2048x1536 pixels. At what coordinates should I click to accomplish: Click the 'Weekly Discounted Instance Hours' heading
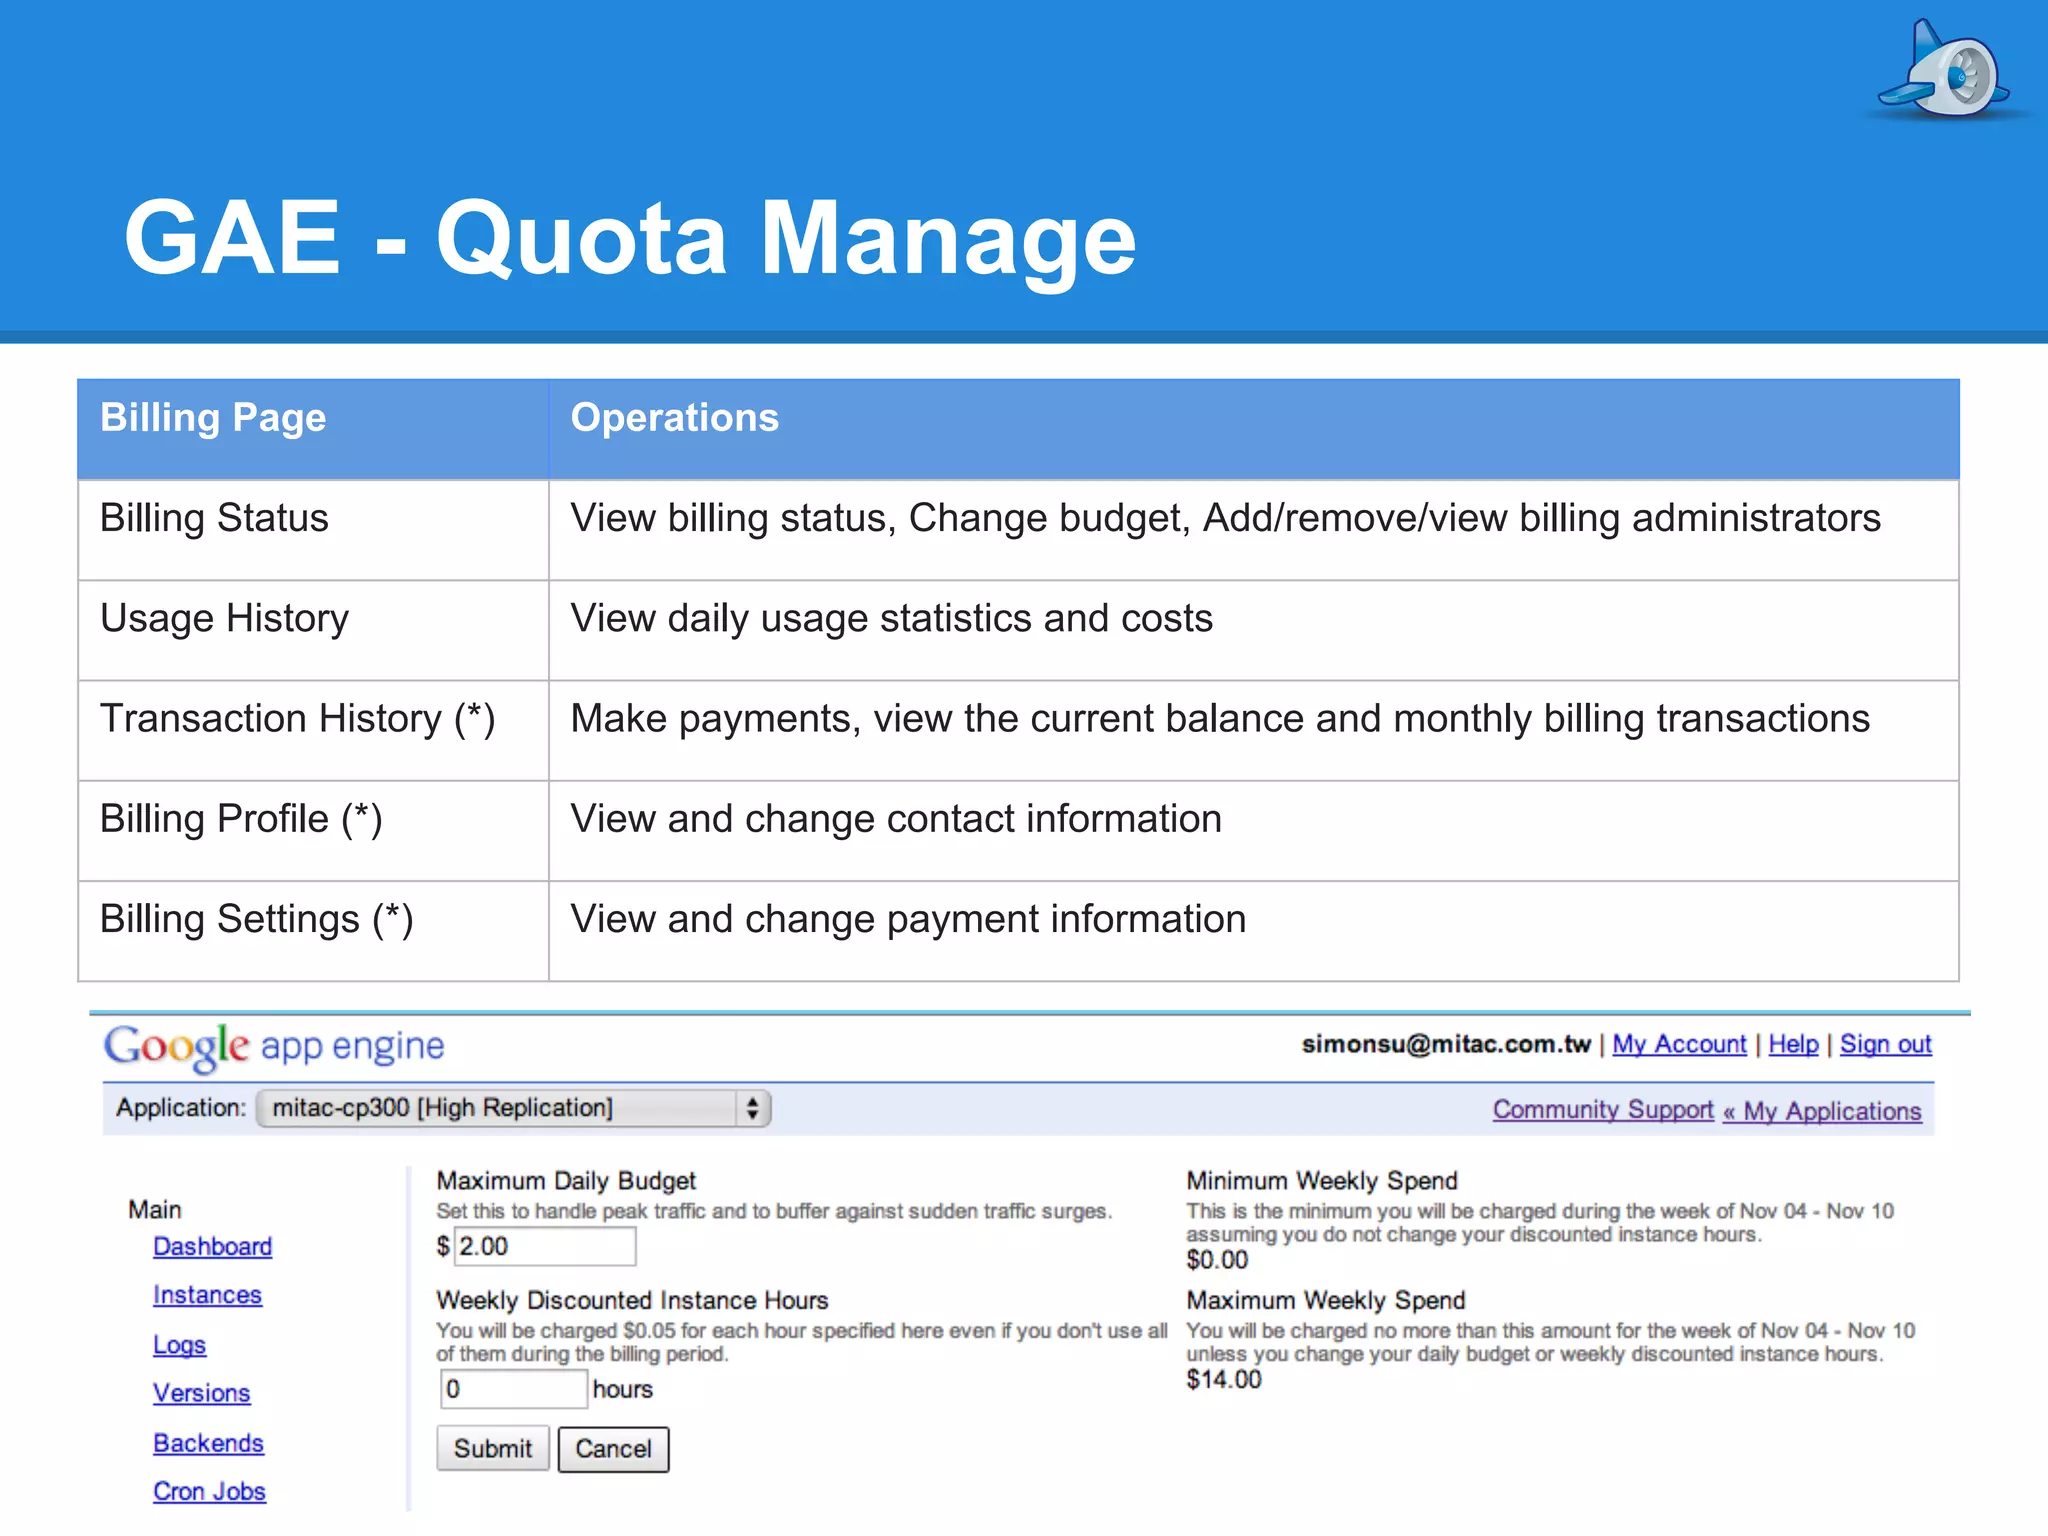pyautogui.click(x=632, y=1300)
